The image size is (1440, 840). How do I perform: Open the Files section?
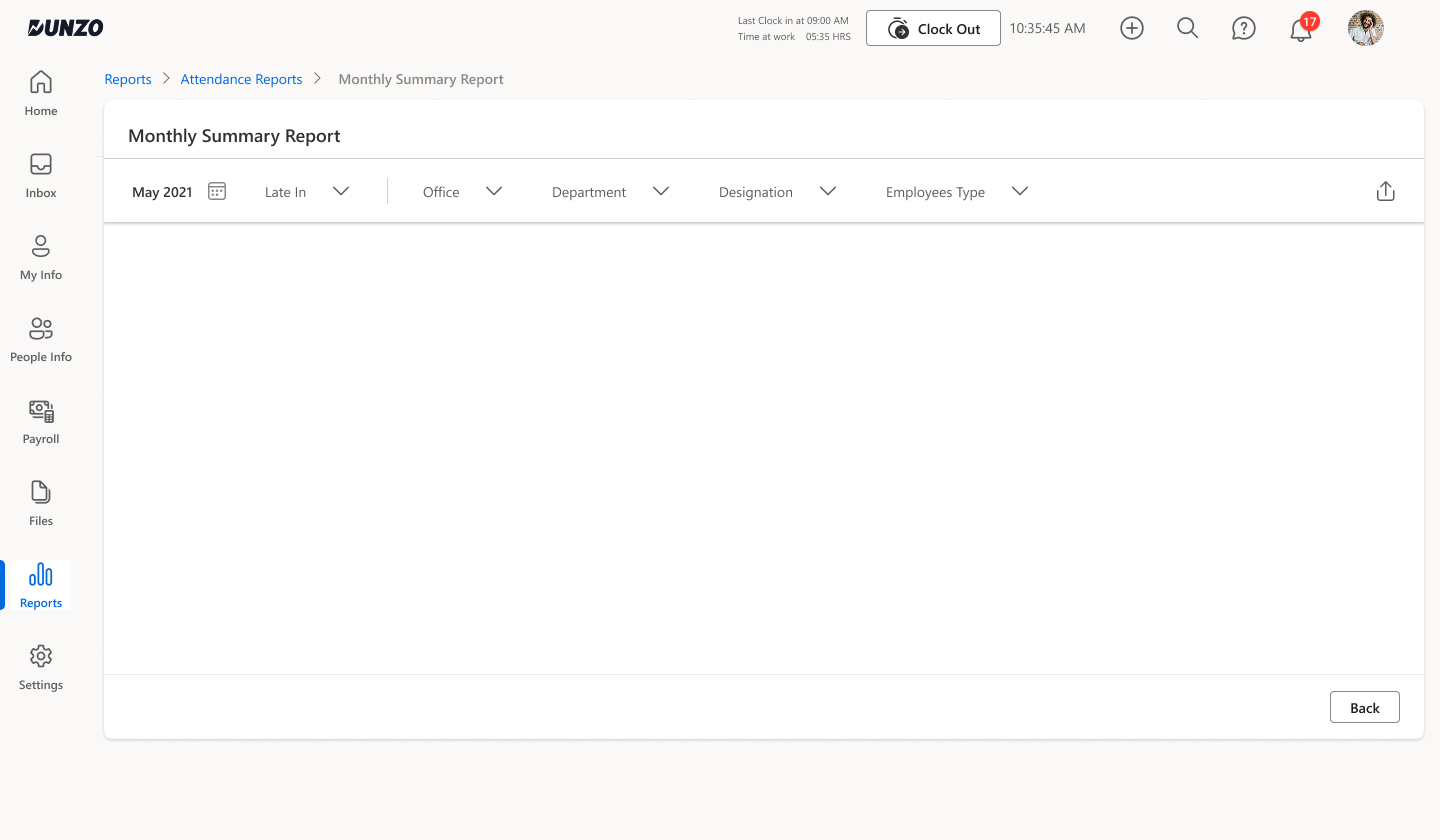click(x=40, y=503)
